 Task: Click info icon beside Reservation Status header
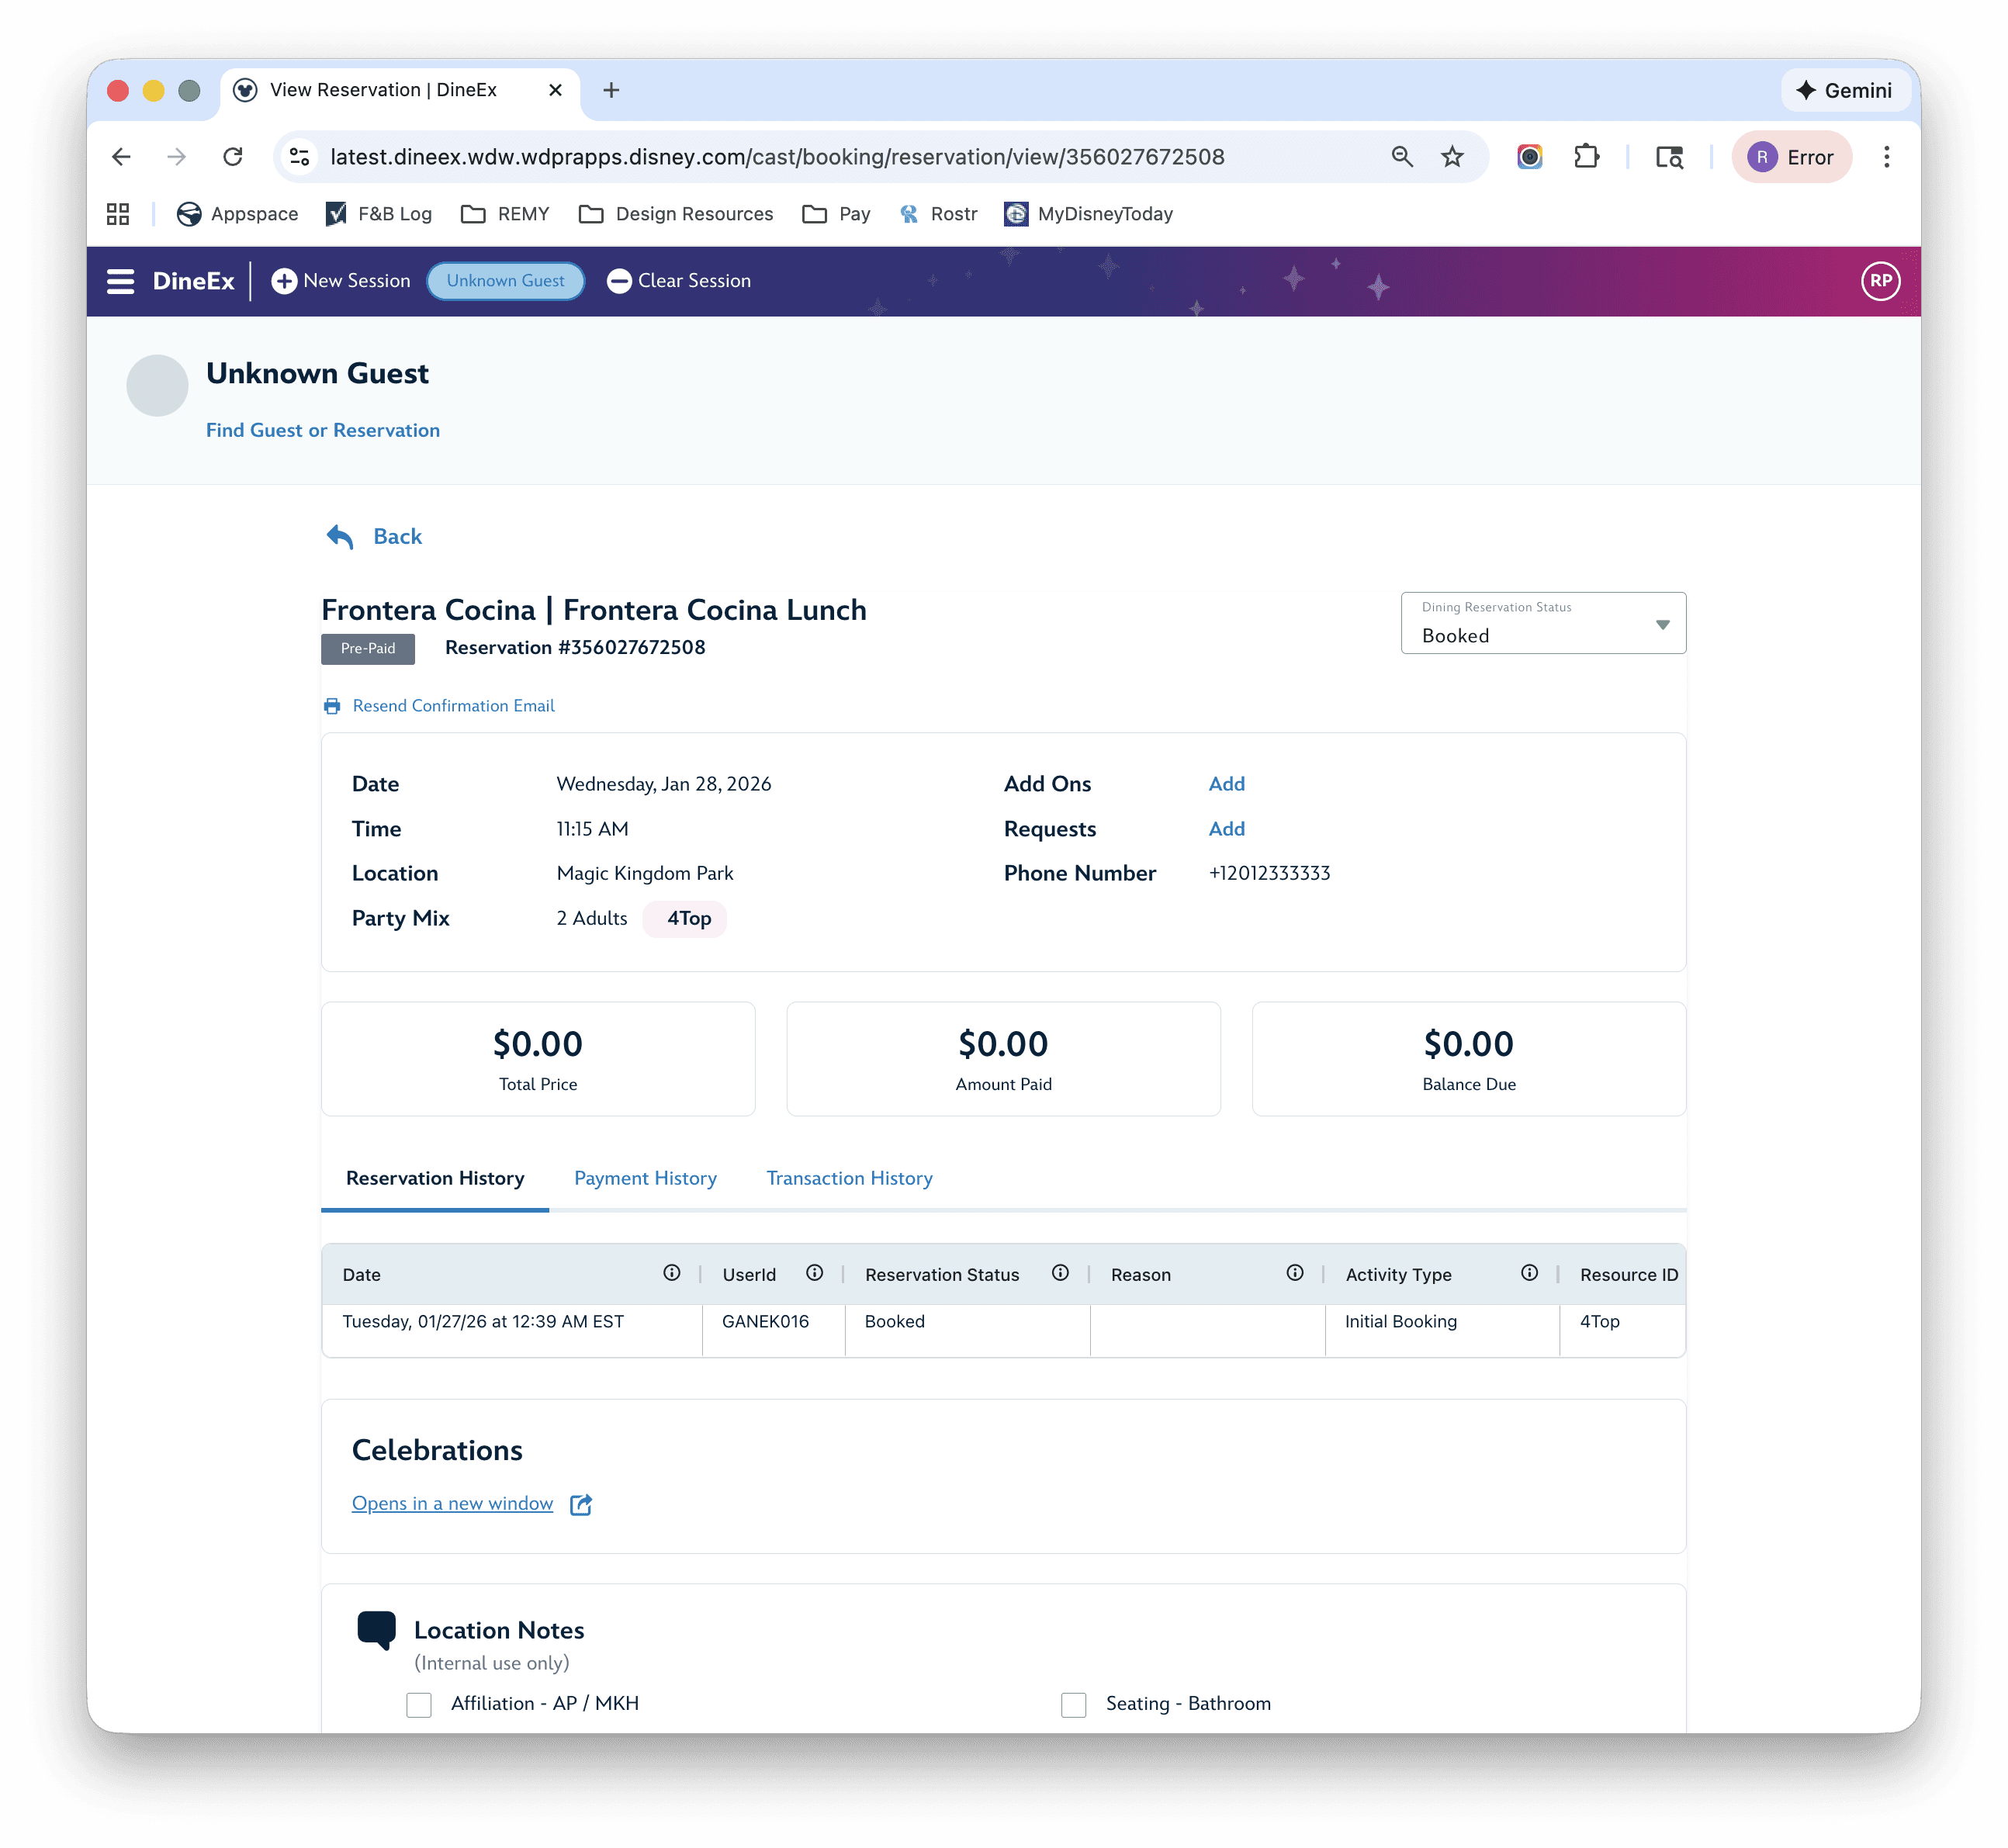1060,1273
